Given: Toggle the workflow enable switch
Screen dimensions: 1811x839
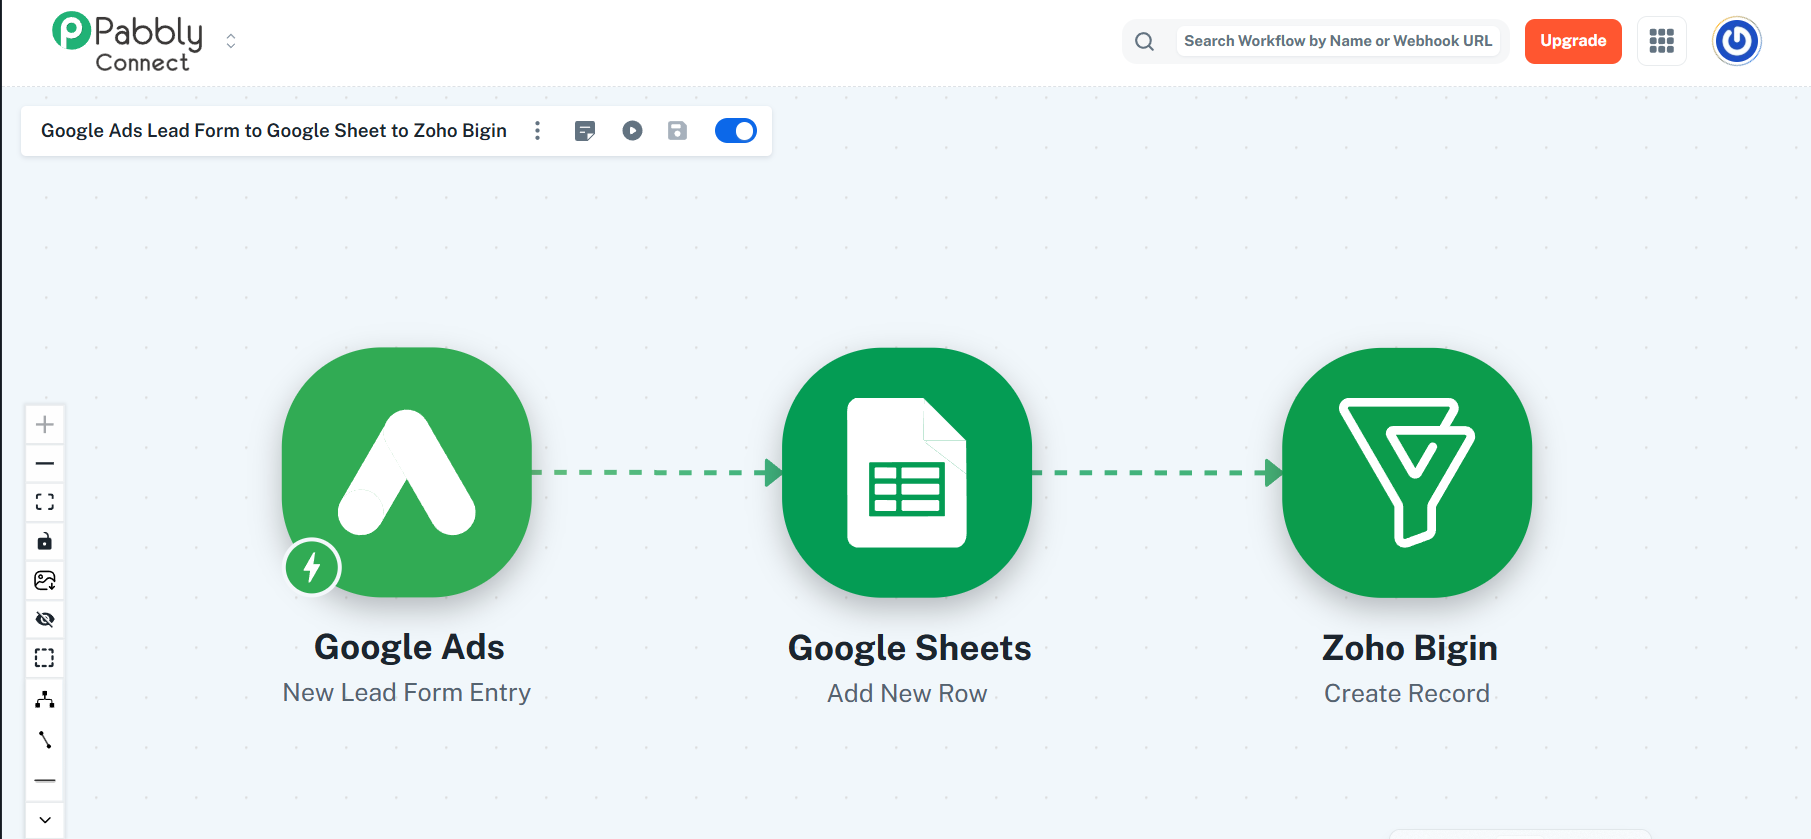Looking at the screenshot, I should click(x=736, y=131).
